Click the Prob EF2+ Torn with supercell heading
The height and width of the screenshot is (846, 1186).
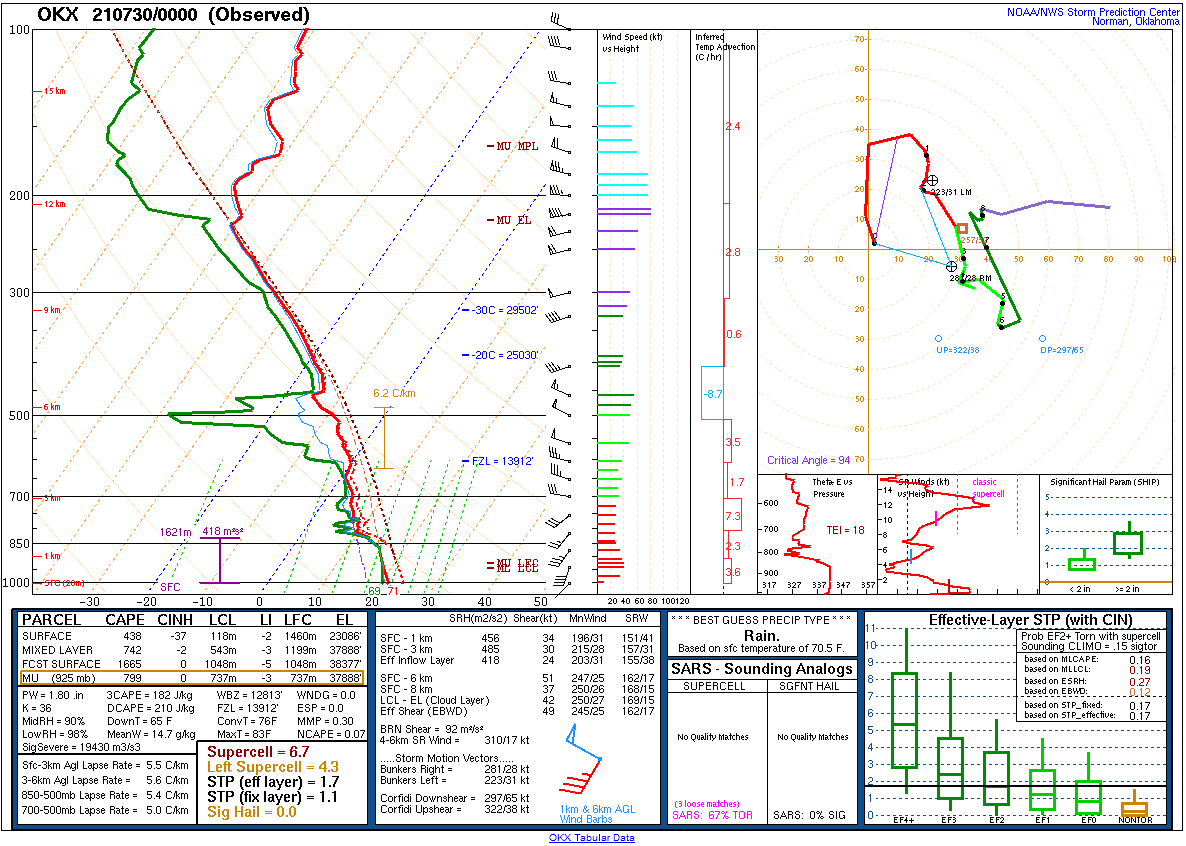tap(1091, 636)
